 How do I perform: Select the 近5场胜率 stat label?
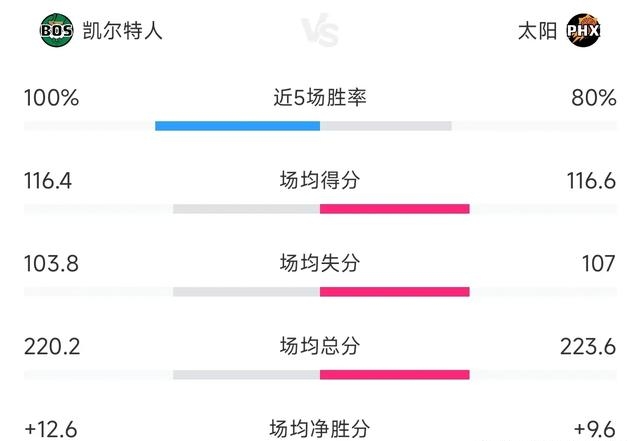coord(320,98)
